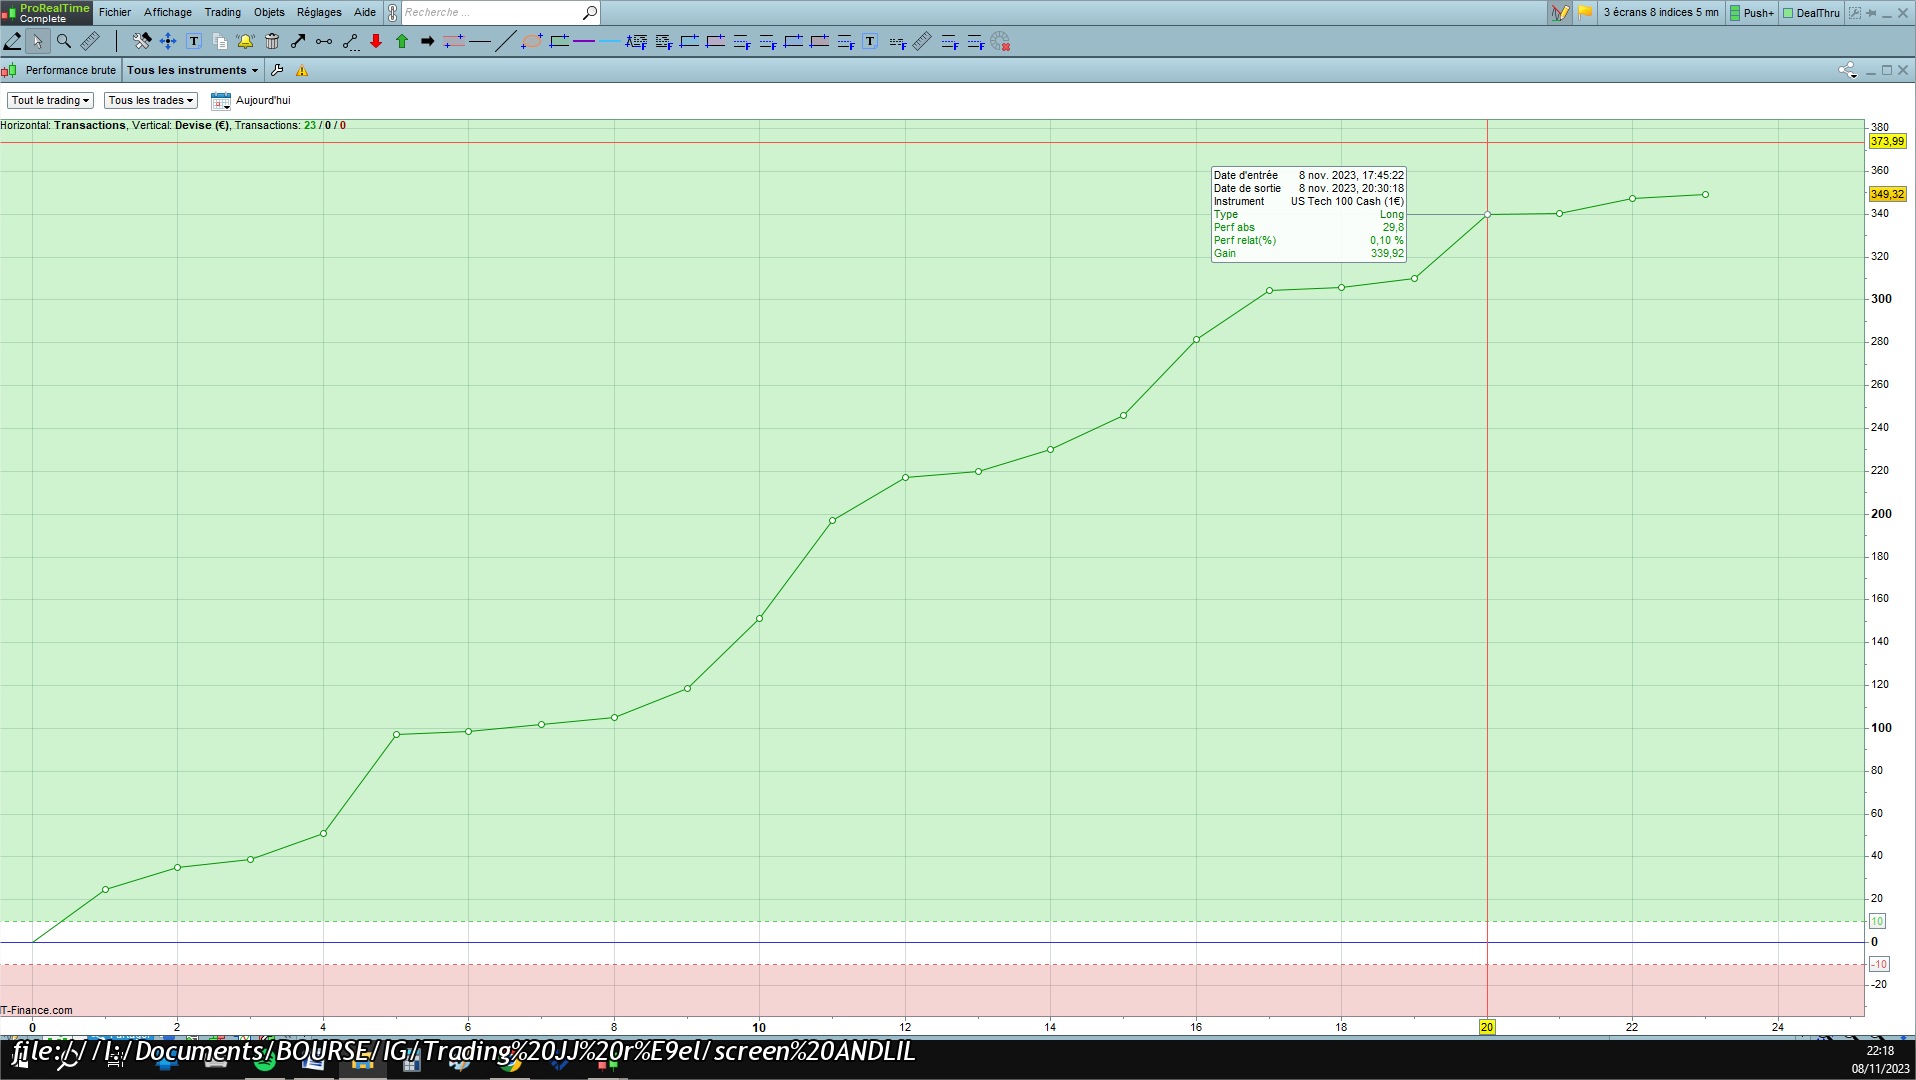Open the wrench settings icon
This screenshot has height=1080, width=1916.
coord(277,70)
